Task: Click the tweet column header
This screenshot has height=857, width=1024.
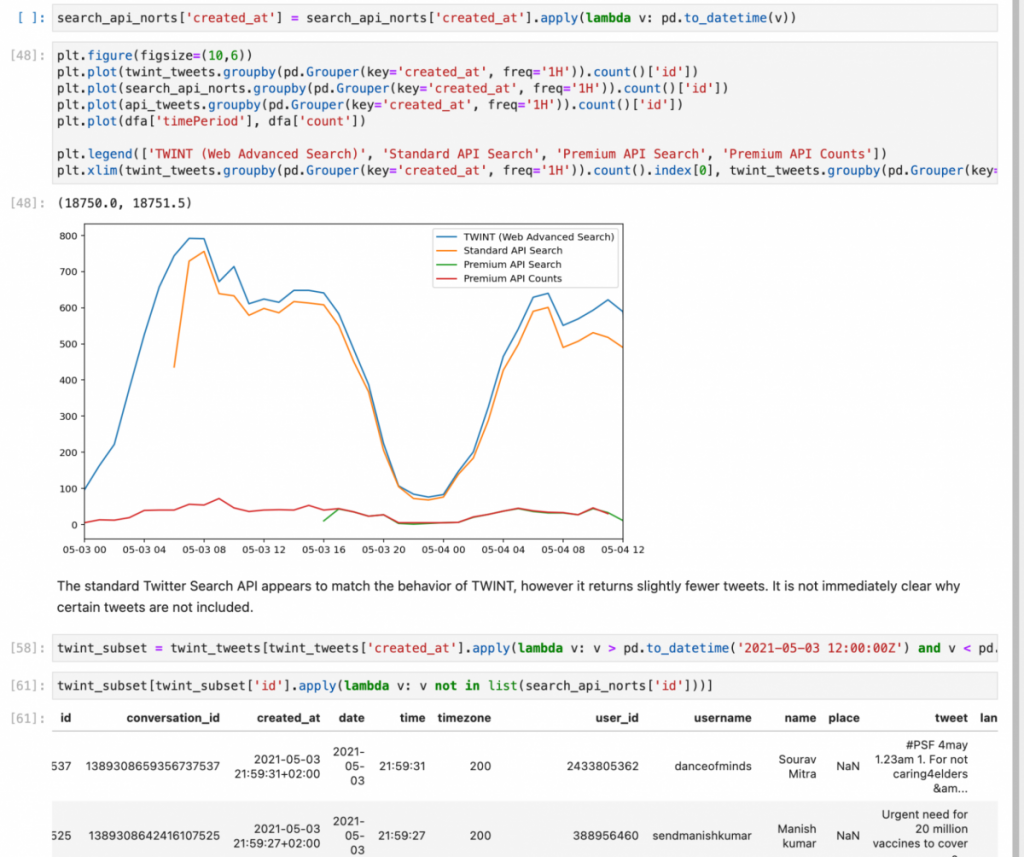Action: [x=951, y=718]
